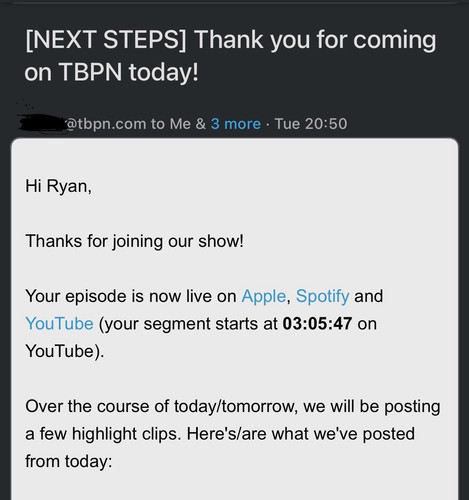The image size is (469, 500).
Task: Click the bold 03:05:47 segment time
Action: coord(317,324)
